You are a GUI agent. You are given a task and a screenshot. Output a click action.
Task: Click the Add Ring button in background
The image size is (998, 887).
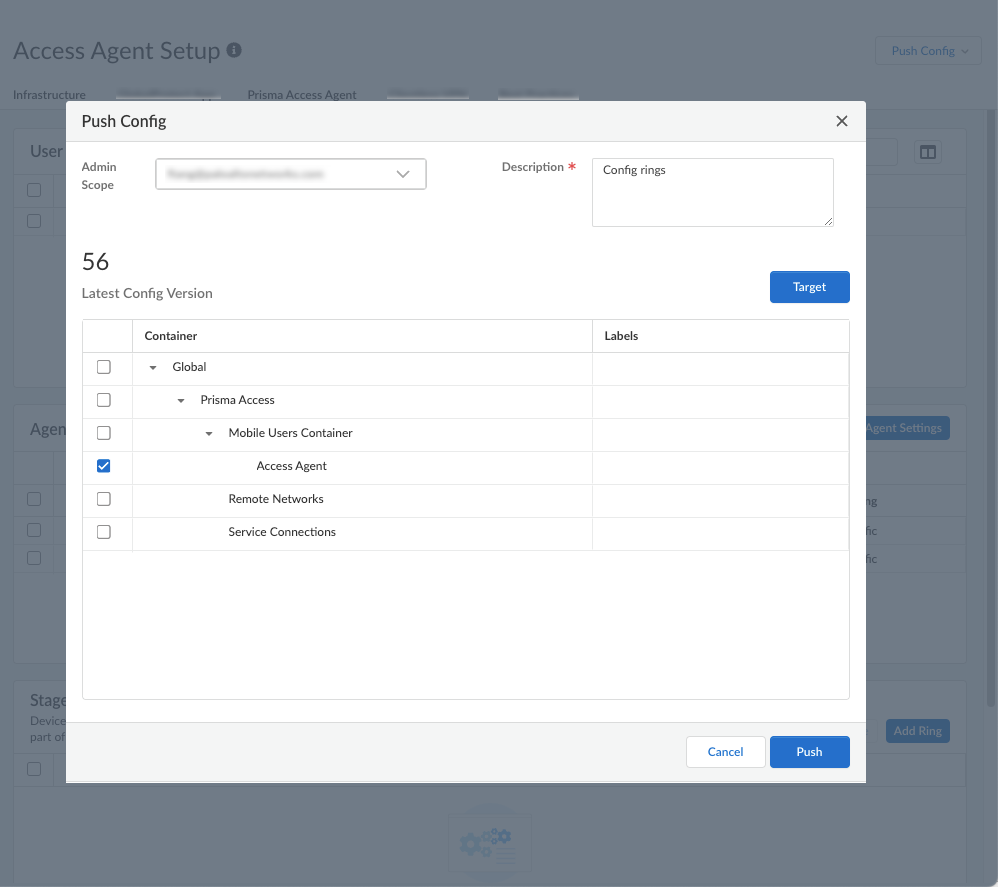click(917, 731)
